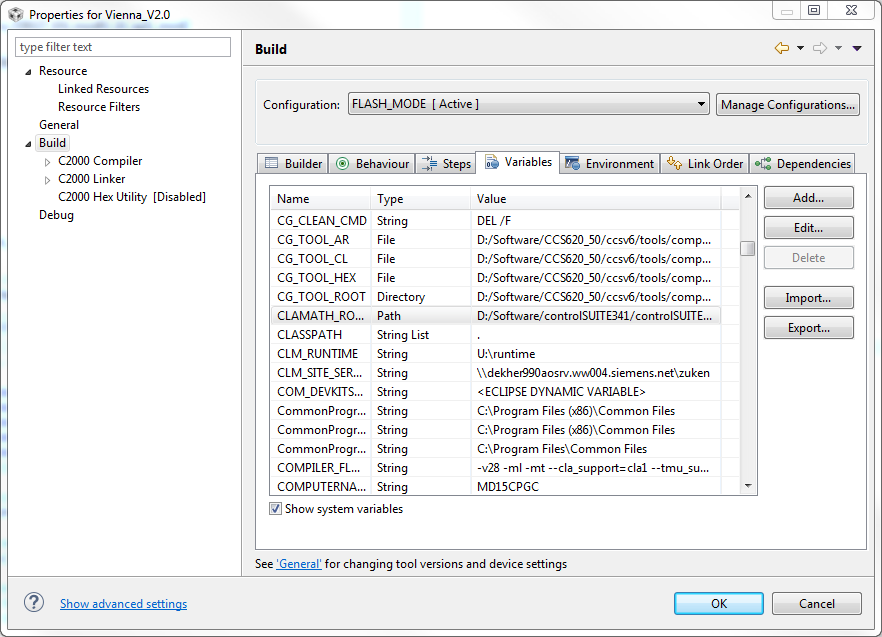Select the CLM_SITE_SER... variable row

pyautogui.click(x=496, y=373)
